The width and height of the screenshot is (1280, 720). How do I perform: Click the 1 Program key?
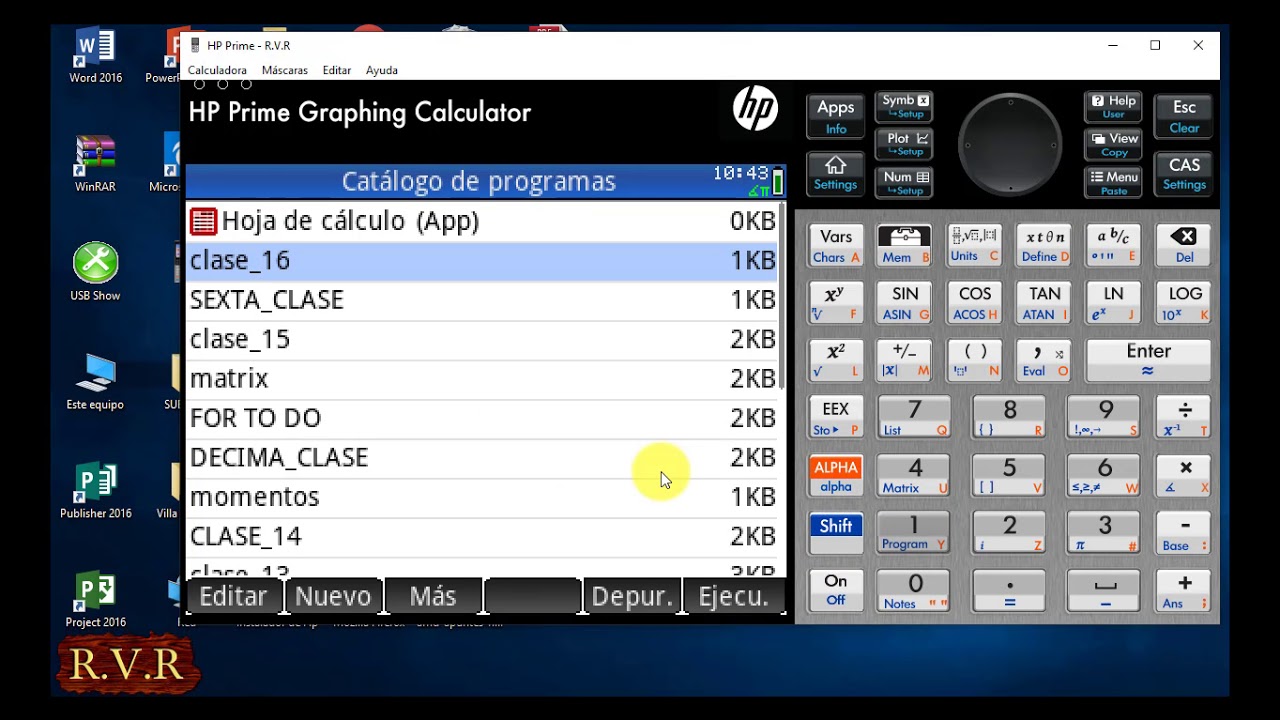coord(914,534)
